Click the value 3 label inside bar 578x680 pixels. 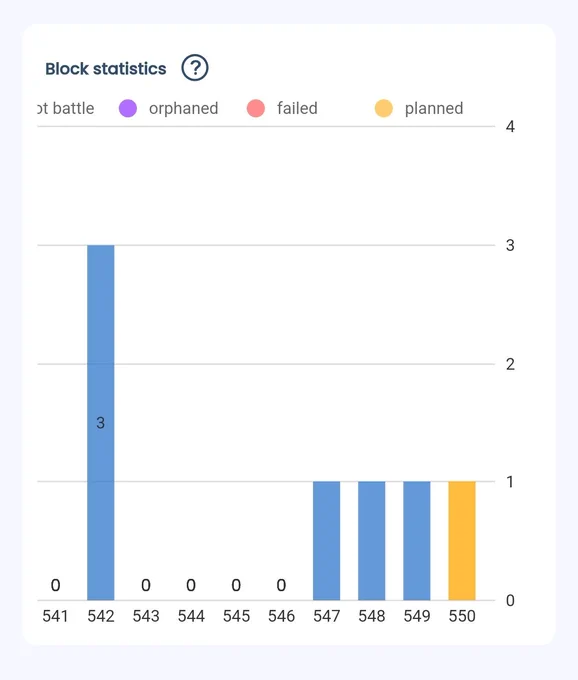point(101,423)
